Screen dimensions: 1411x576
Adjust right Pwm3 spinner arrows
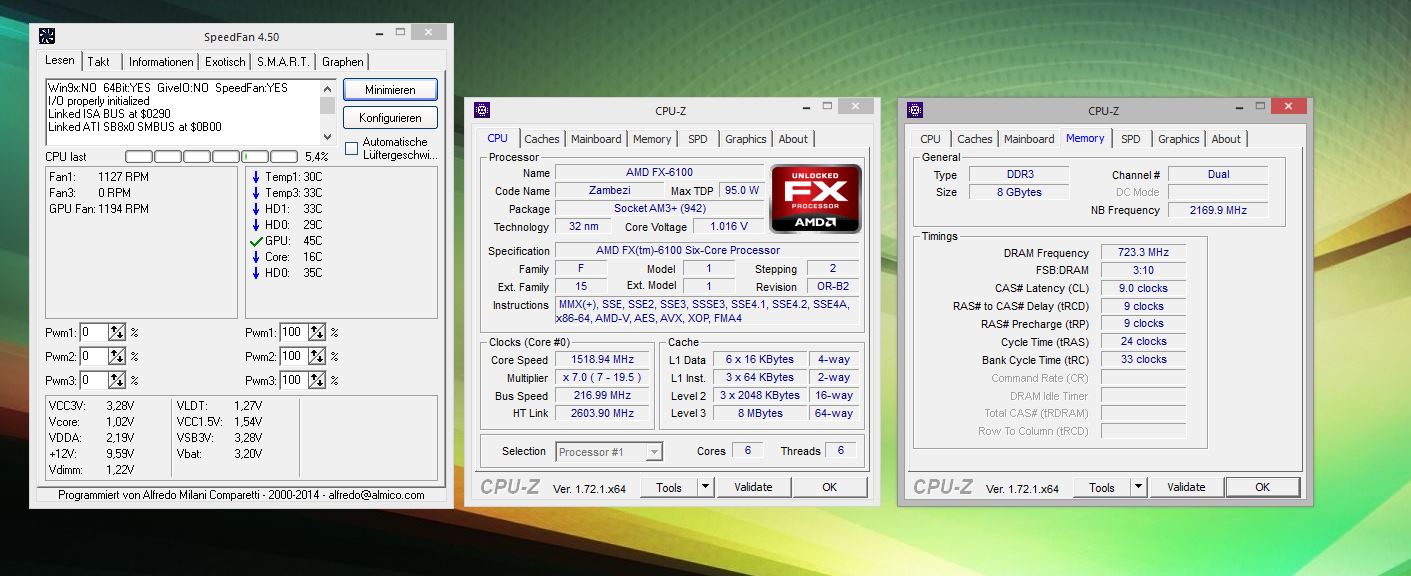(317, 380)
